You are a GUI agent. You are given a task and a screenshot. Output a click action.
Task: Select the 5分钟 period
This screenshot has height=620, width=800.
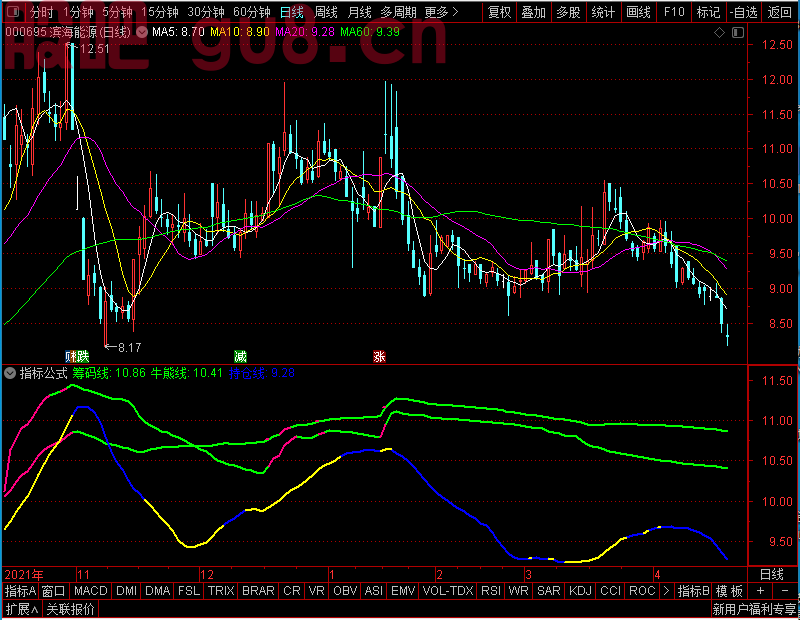[x=117, y=12]
